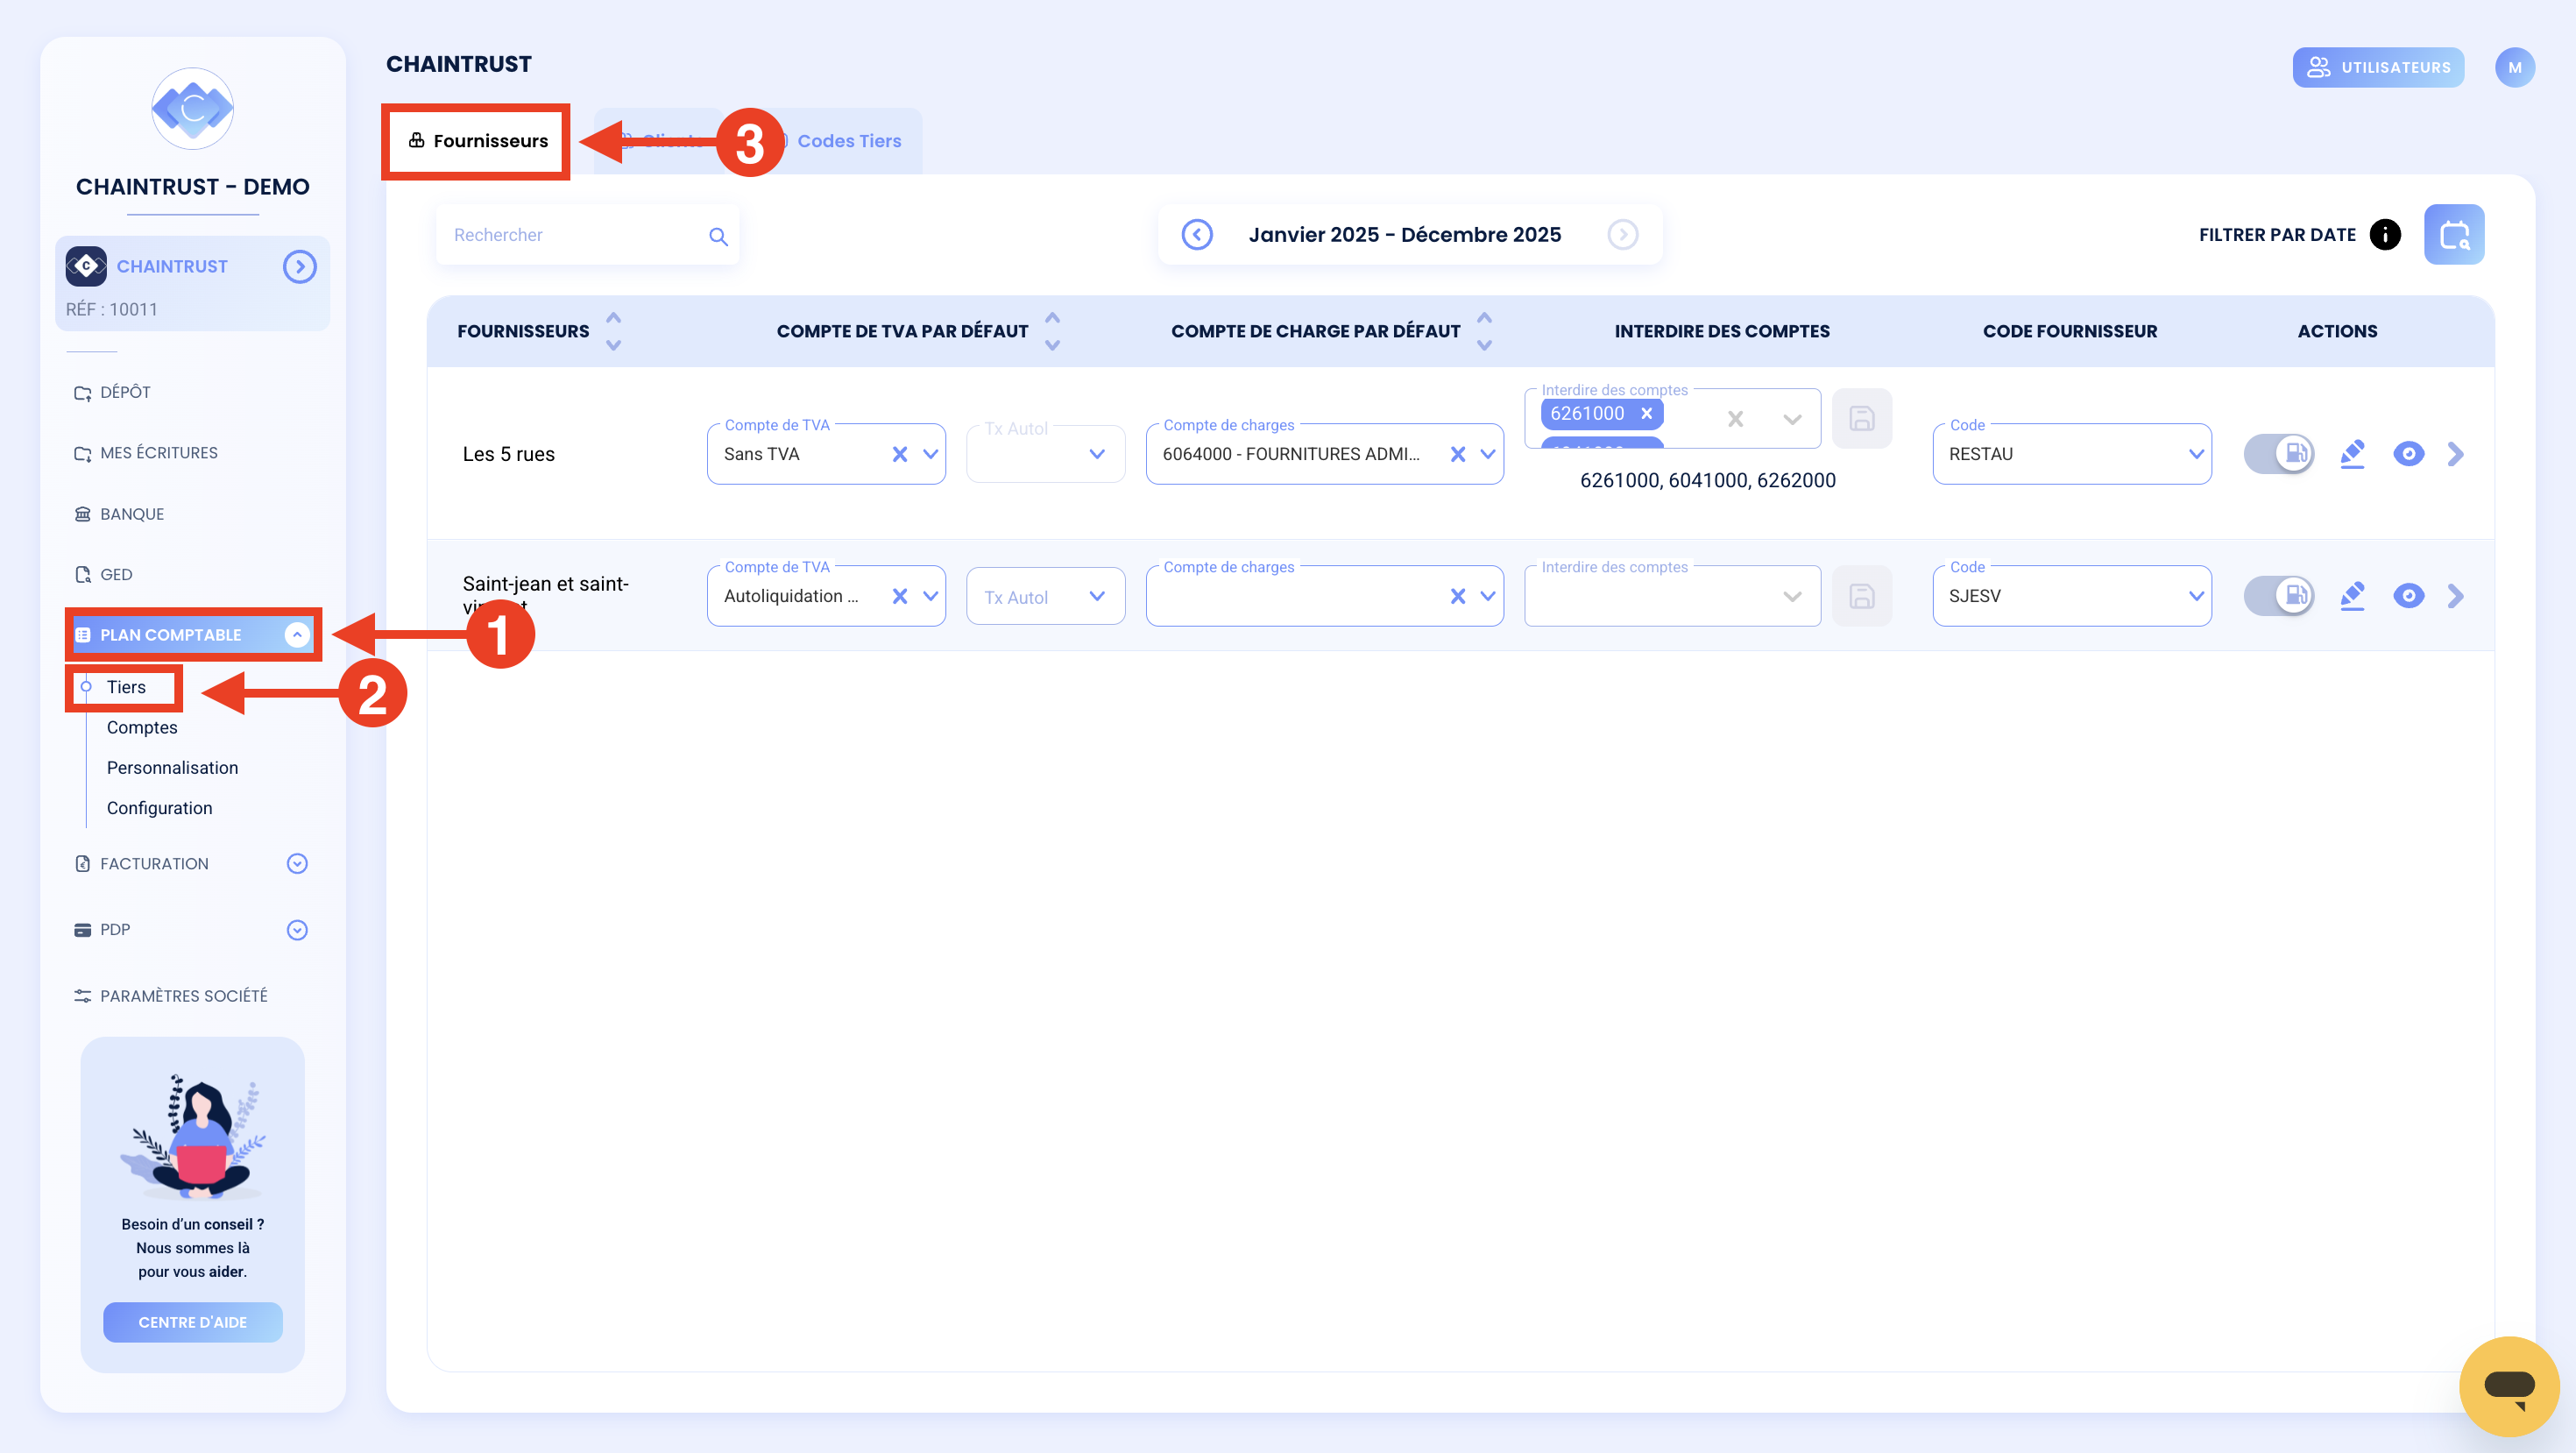Screen dimensions: 2576x1453
Task: Open Compte de charges dropdown for Saint-jean
Action: [1487, 596]
